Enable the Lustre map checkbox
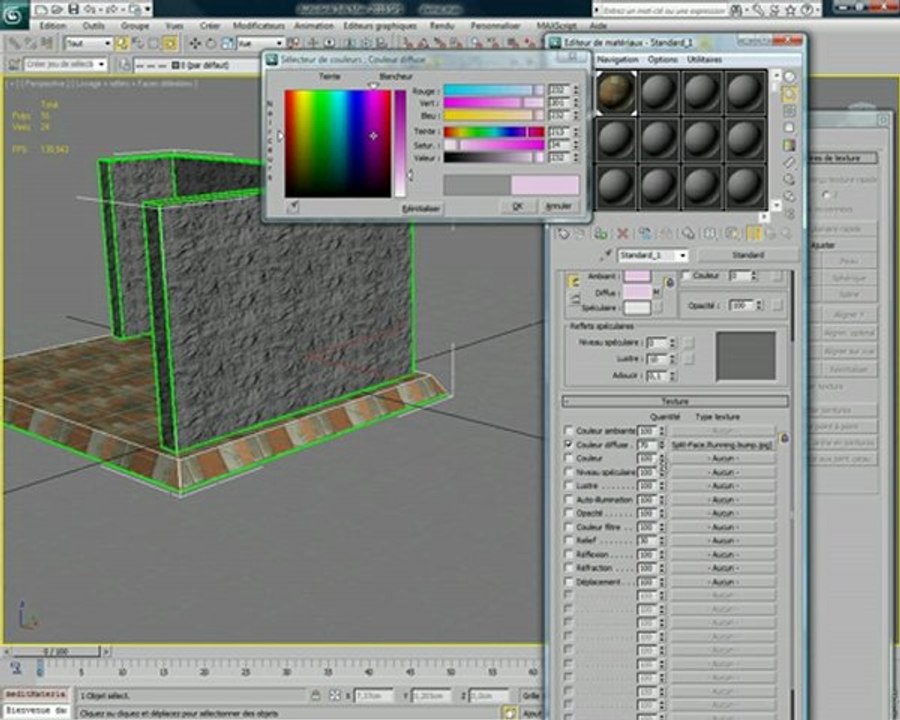 (568, 486)
